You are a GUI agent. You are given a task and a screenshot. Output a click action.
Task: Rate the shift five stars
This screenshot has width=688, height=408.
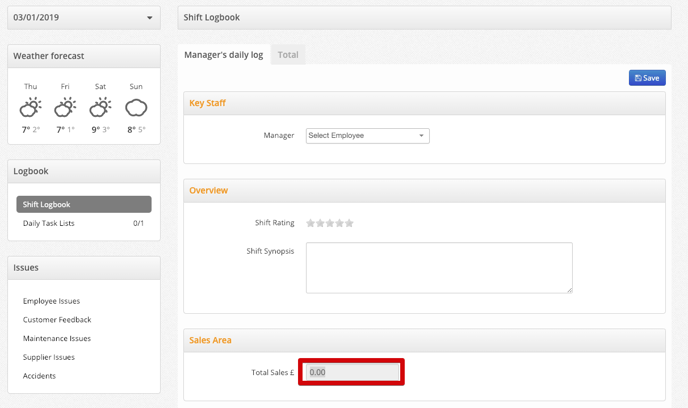click(349, 223)
